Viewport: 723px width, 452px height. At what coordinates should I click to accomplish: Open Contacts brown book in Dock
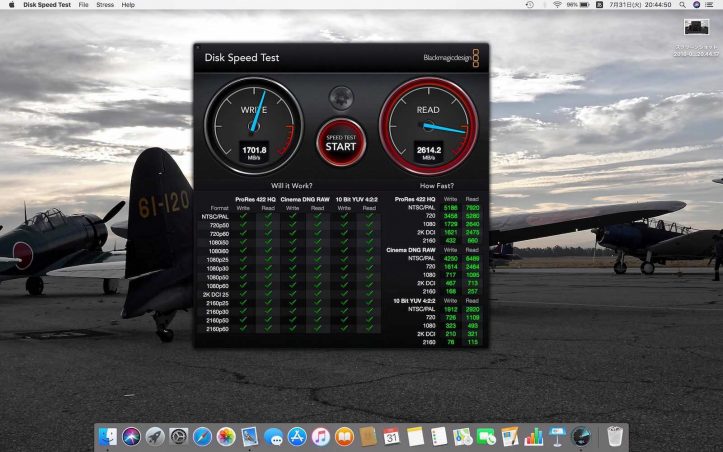coord(368,436)
